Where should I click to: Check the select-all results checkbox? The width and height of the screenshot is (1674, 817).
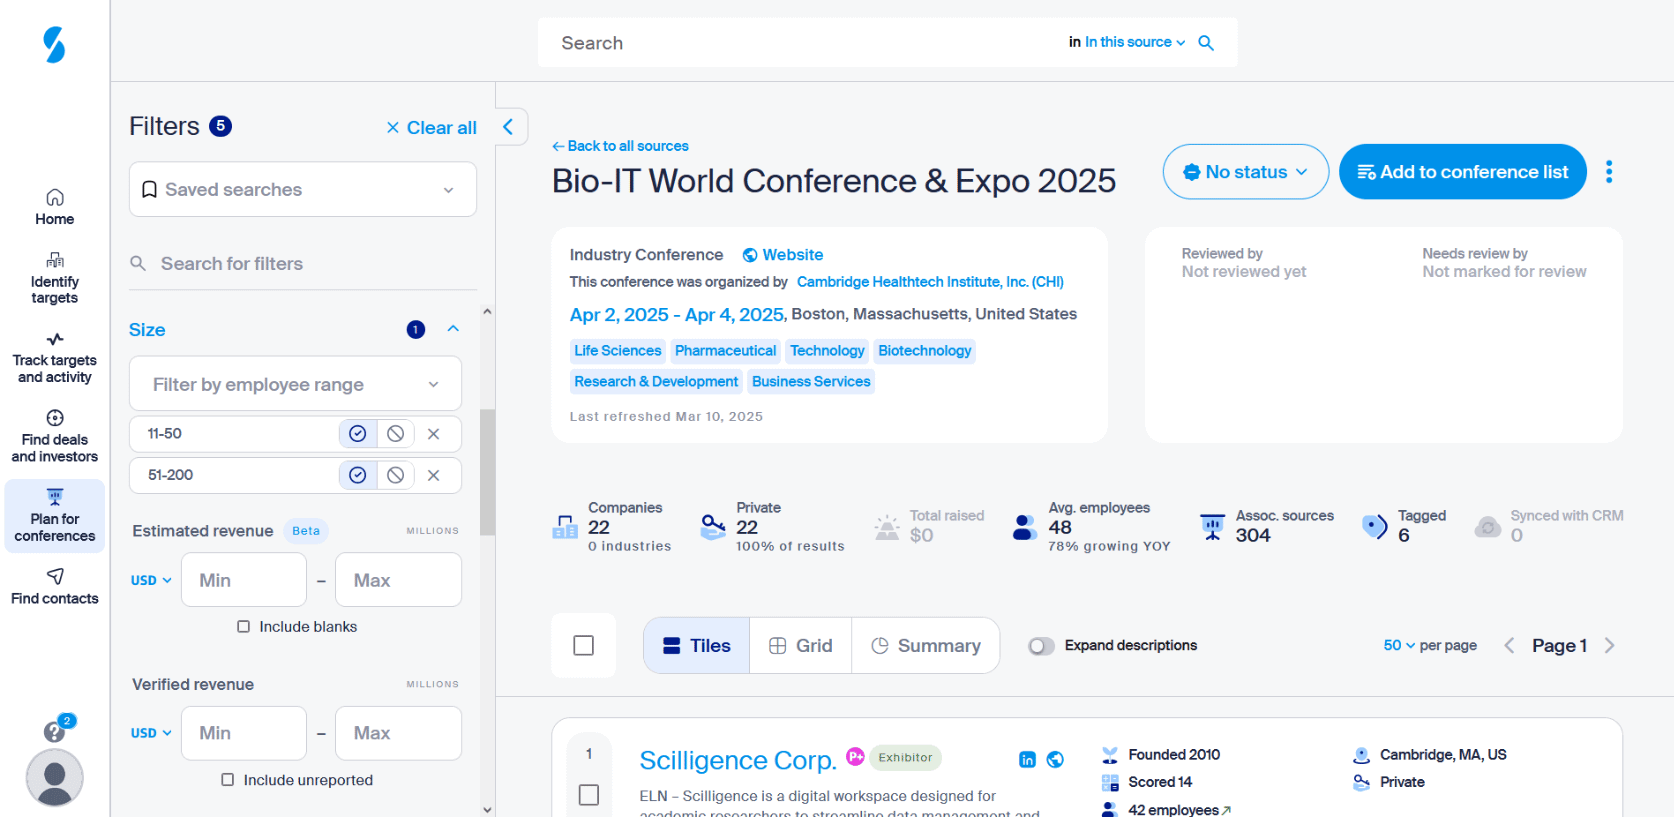tap(584, 646)
